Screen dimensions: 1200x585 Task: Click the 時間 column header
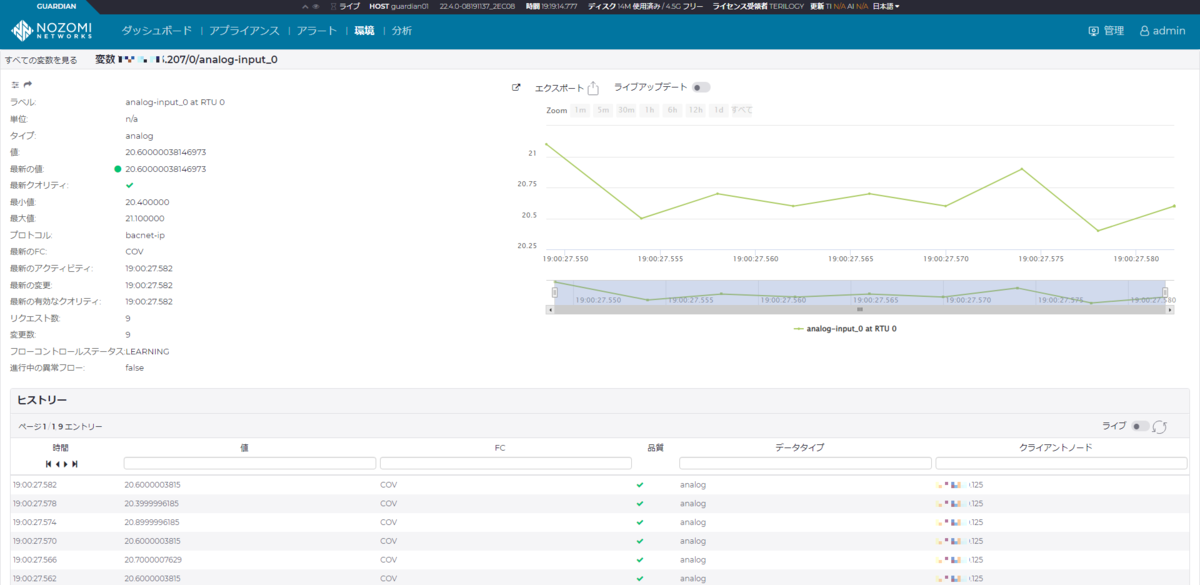point(61,448)
